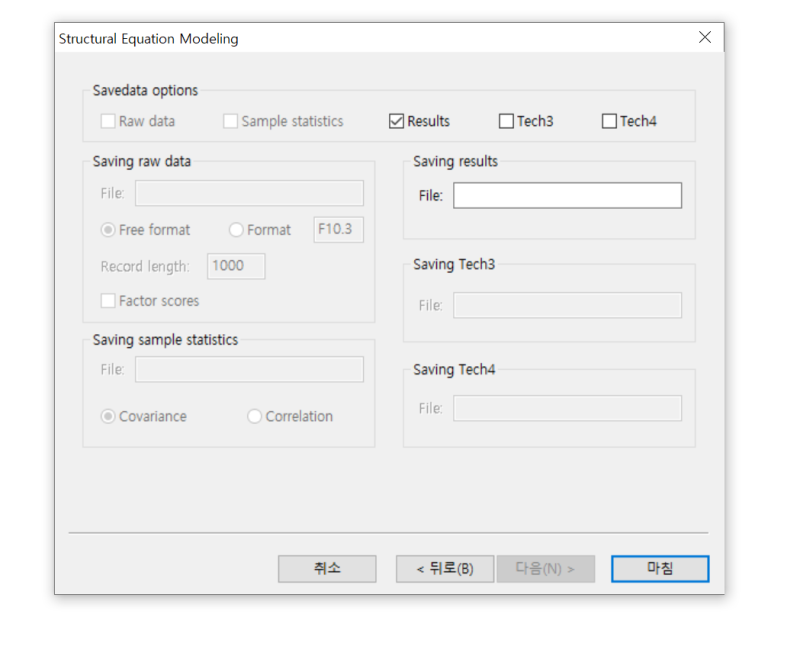Click the Saving Tech4 File field

coord(567,408)
